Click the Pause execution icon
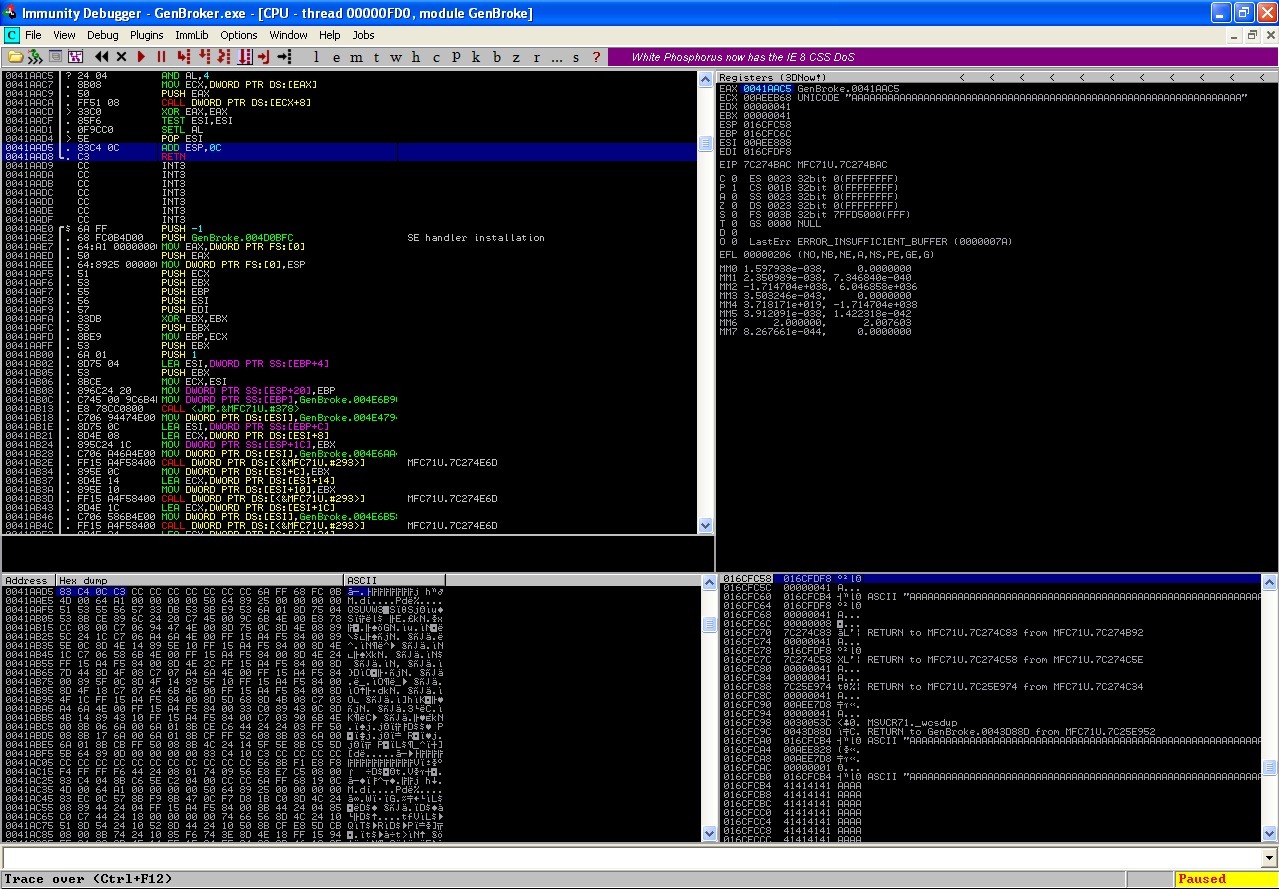The image size is (1279, 889). tap(160, 57)
